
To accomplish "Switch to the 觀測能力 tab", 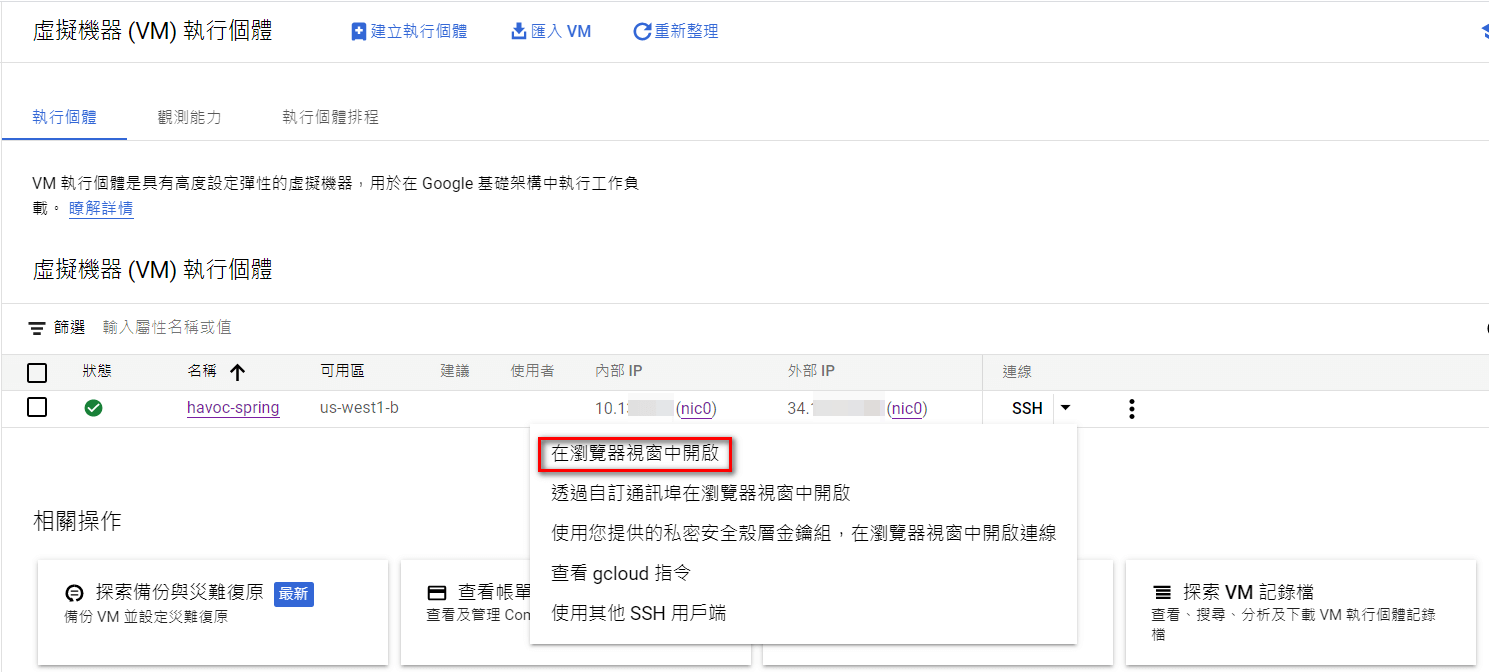I will 189,117.
